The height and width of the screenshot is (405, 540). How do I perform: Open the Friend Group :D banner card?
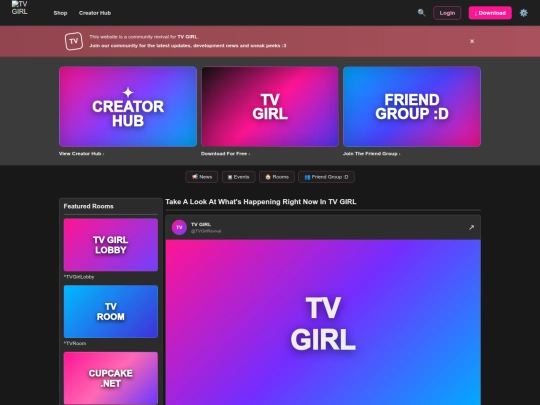[x=412, y=107]
